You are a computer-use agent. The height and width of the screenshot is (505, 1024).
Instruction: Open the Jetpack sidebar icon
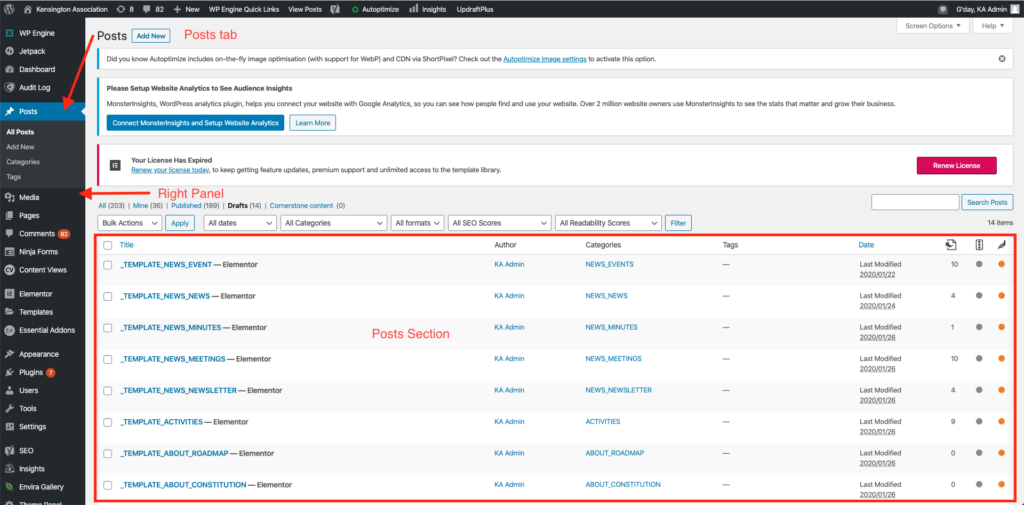(x=10, y=51)
